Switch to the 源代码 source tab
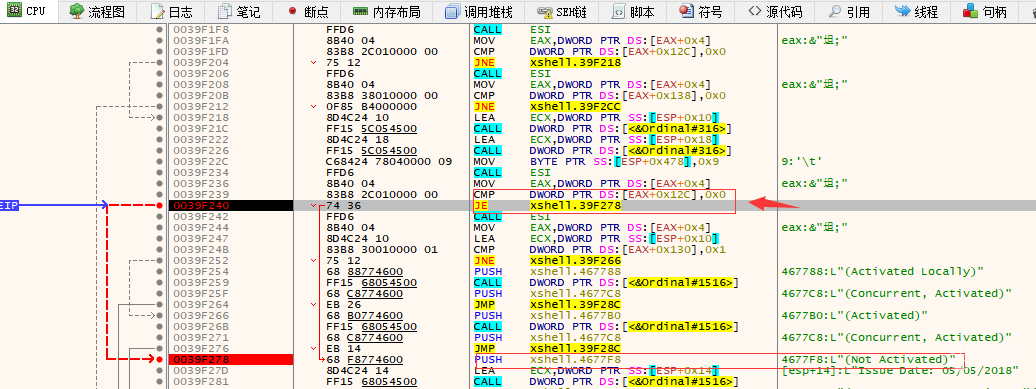The image size is (1036, 389). pyautogui.click(x=775, y=11)
